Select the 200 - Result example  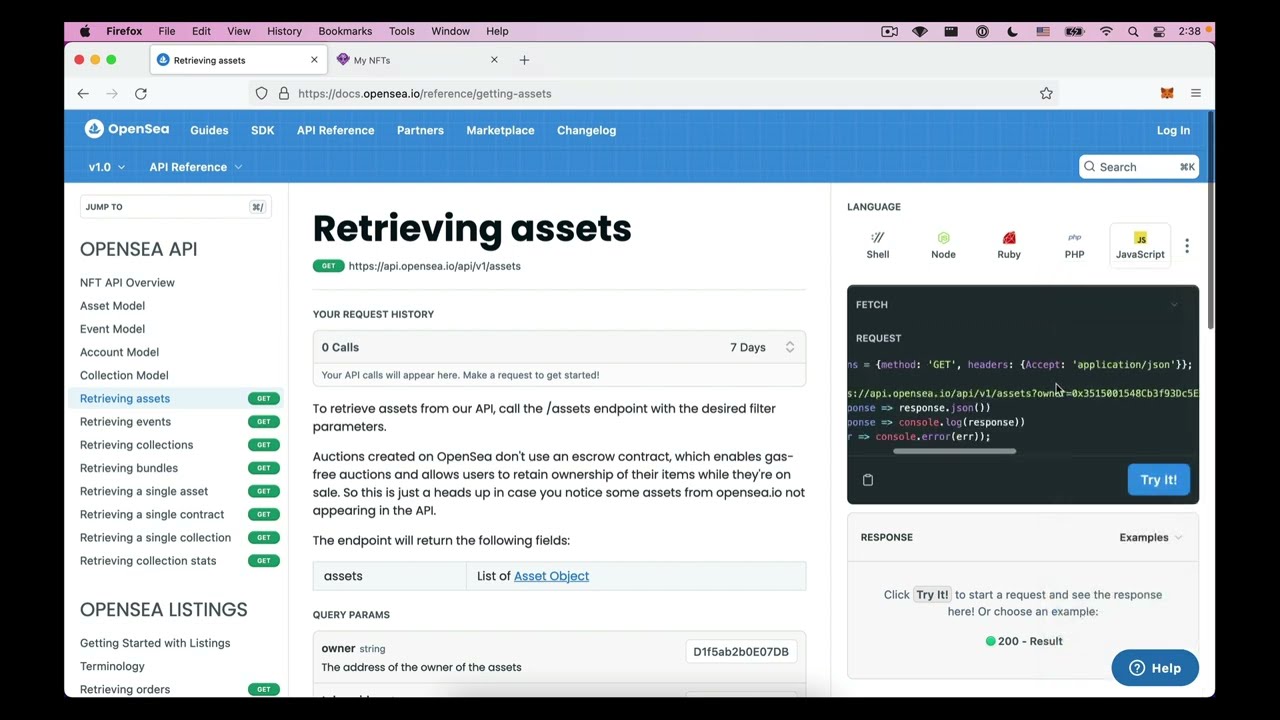click(x=1024, y=641)
